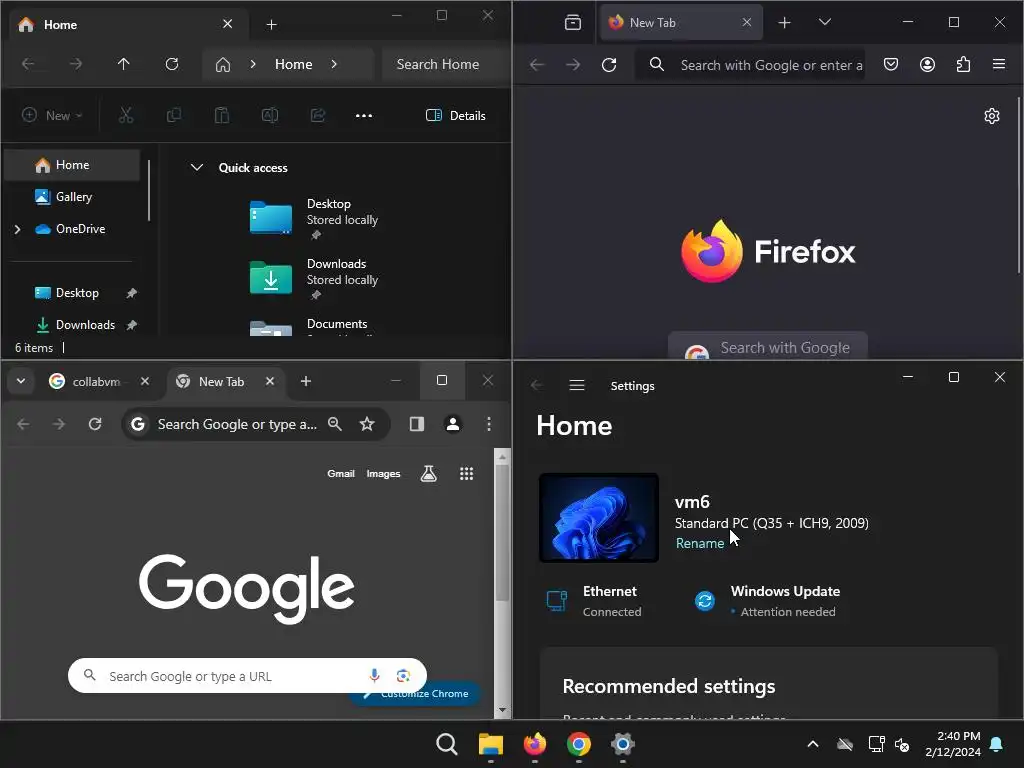Show hidden icons in system tray
1024x768 pixels.
(812, 744)
